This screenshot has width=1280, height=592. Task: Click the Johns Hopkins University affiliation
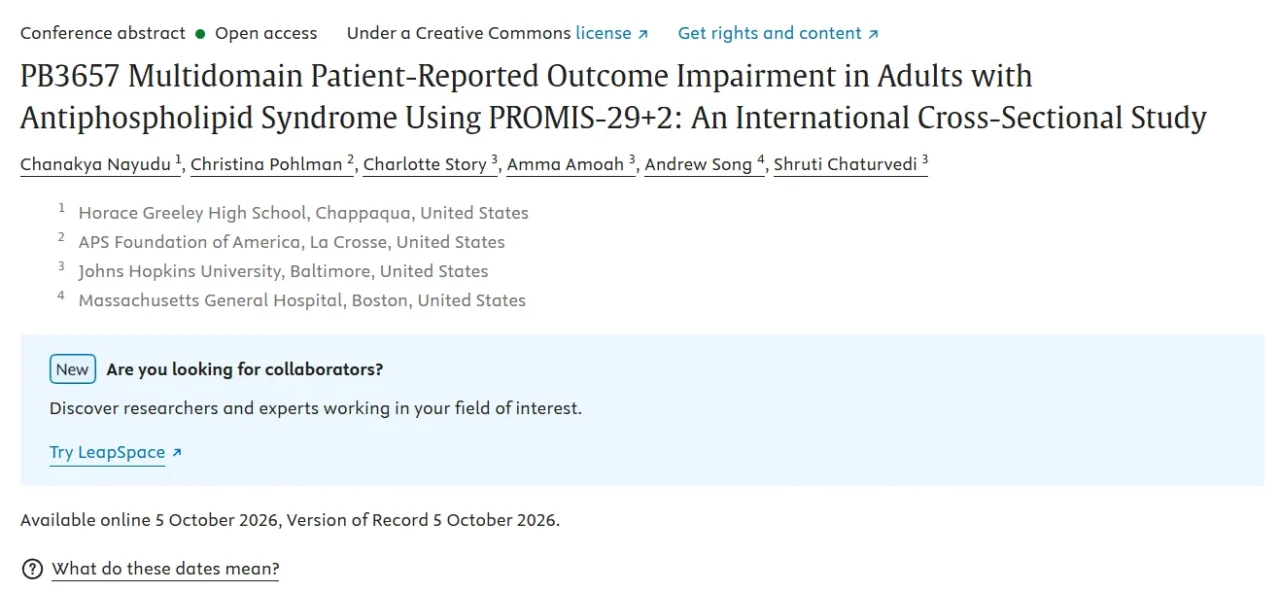[283, 271]
